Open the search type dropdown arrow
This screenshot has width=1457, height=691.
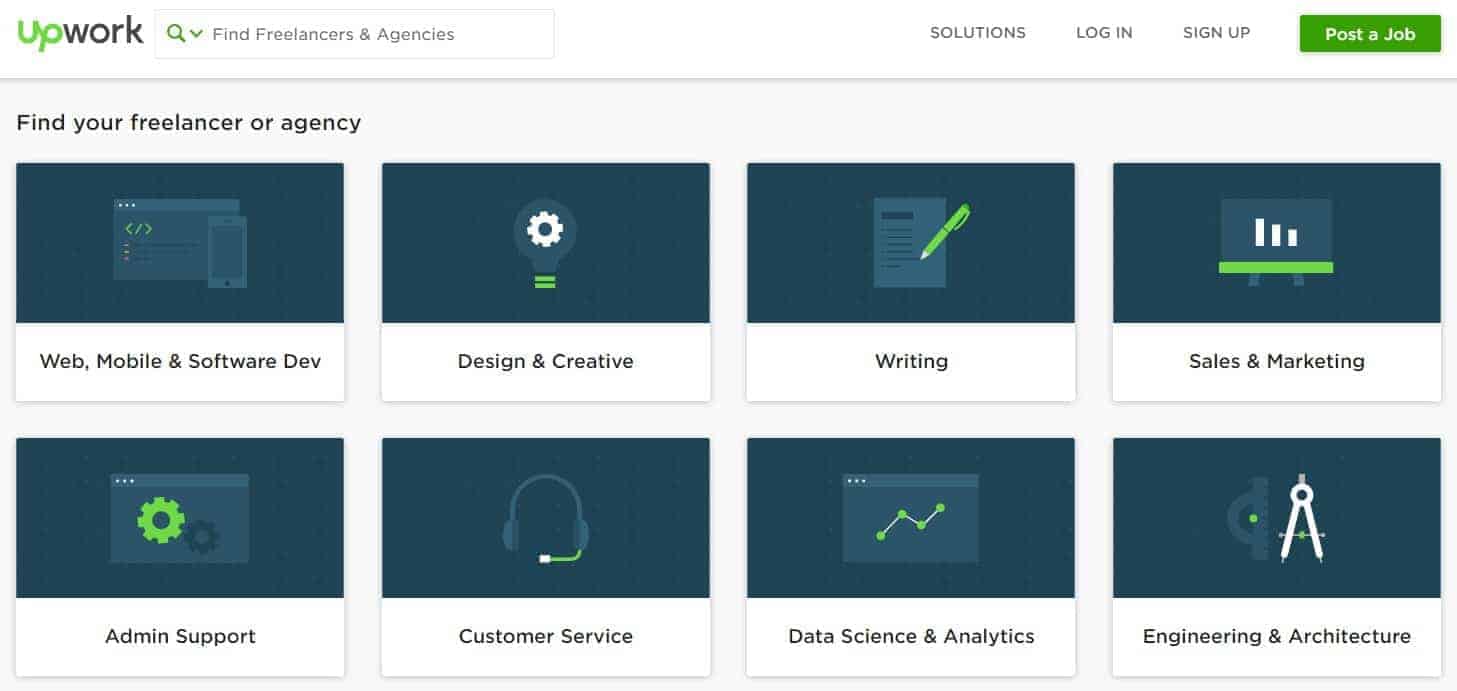click(x=196, y=34)
